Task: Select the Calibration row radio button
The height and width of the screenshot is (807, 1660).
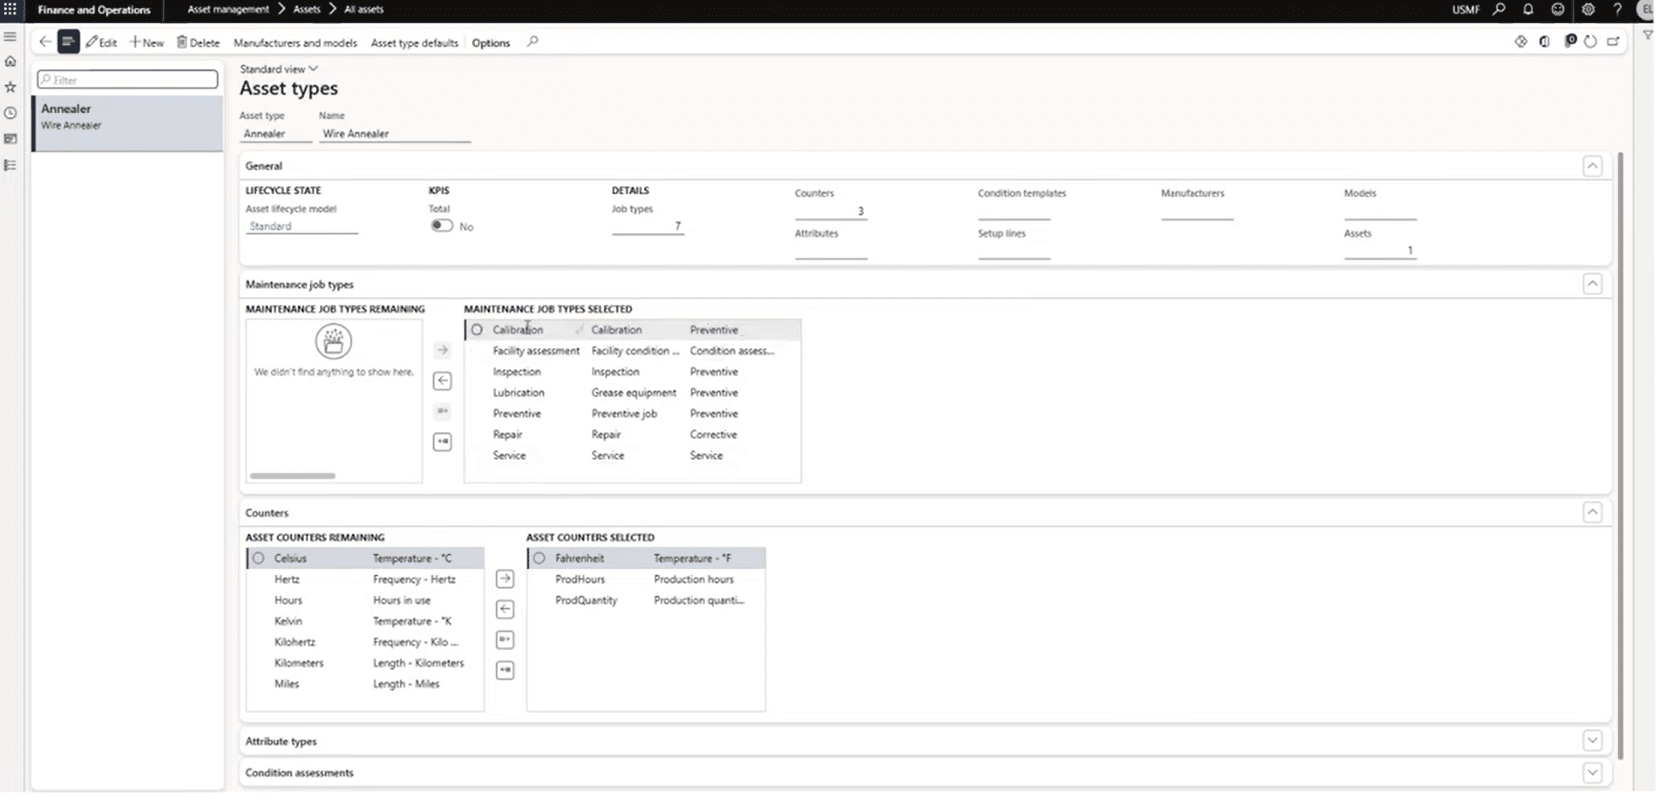Action: [x=477, y=330]
